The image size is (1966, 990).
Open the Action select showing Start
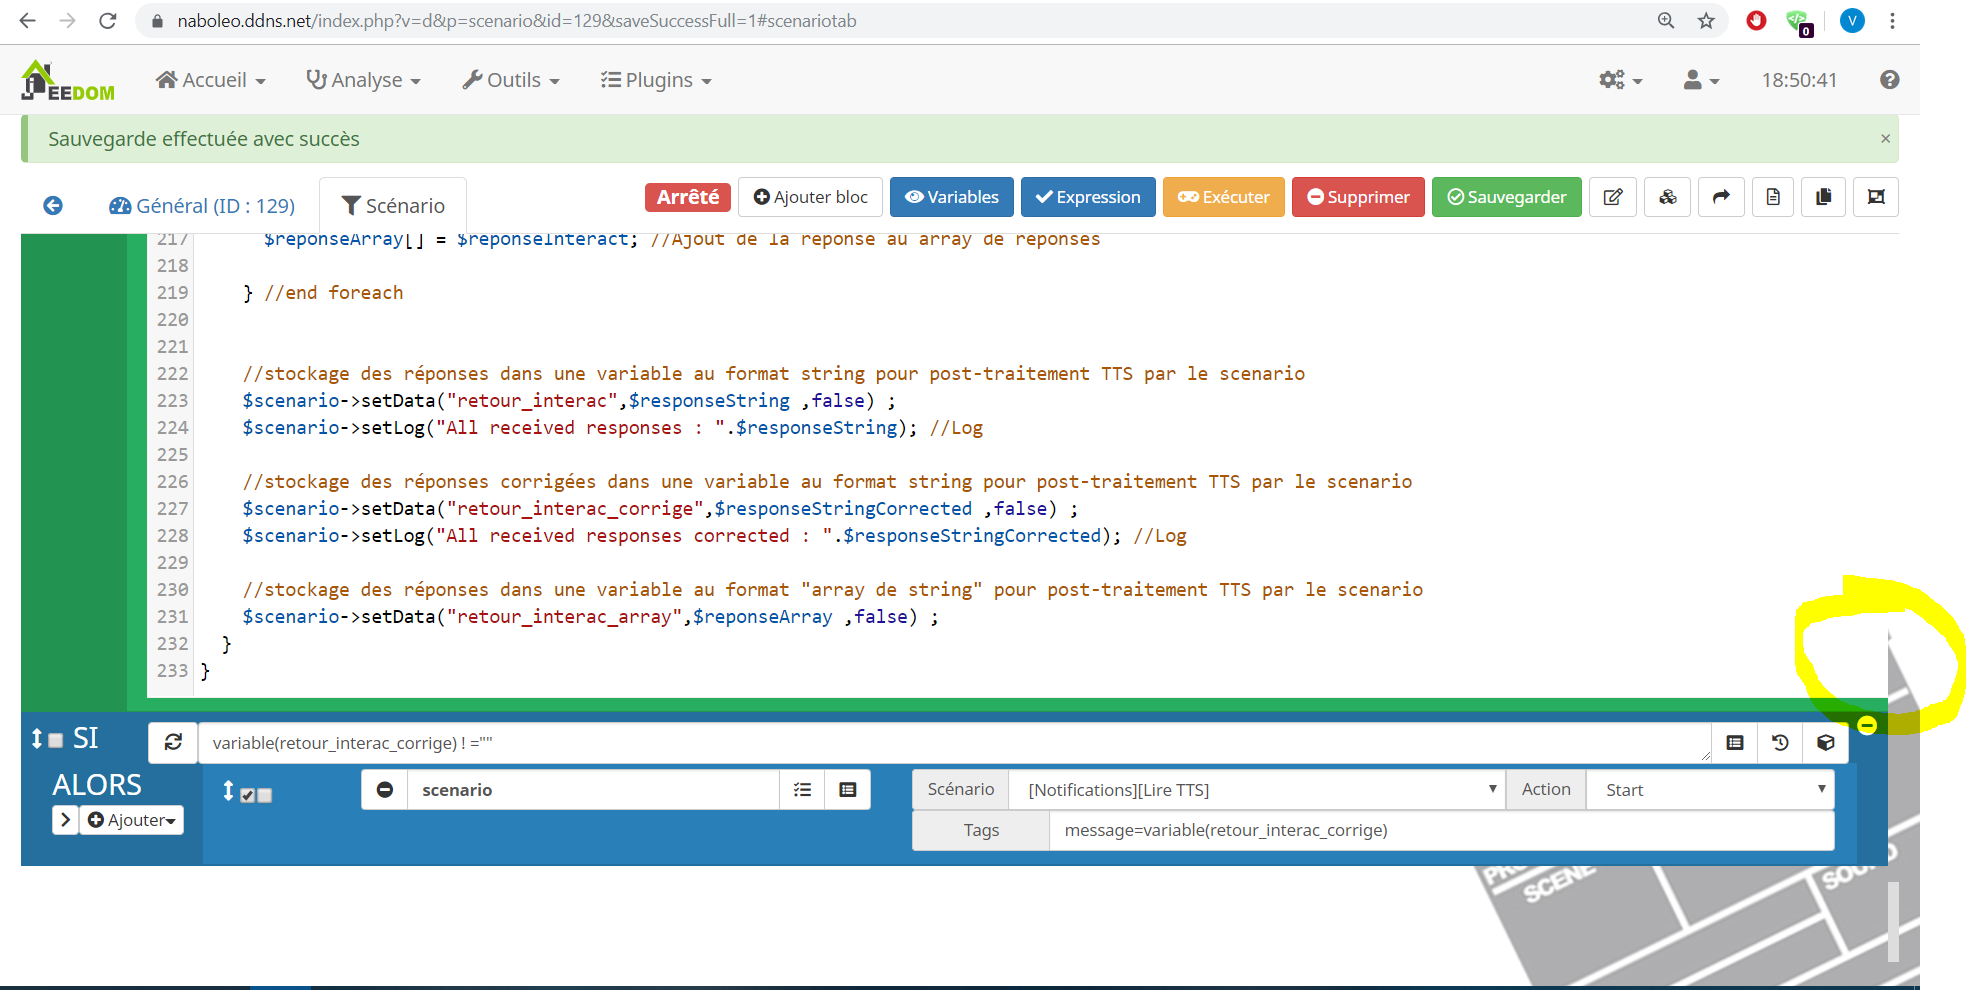click(x=1710, y=790)
